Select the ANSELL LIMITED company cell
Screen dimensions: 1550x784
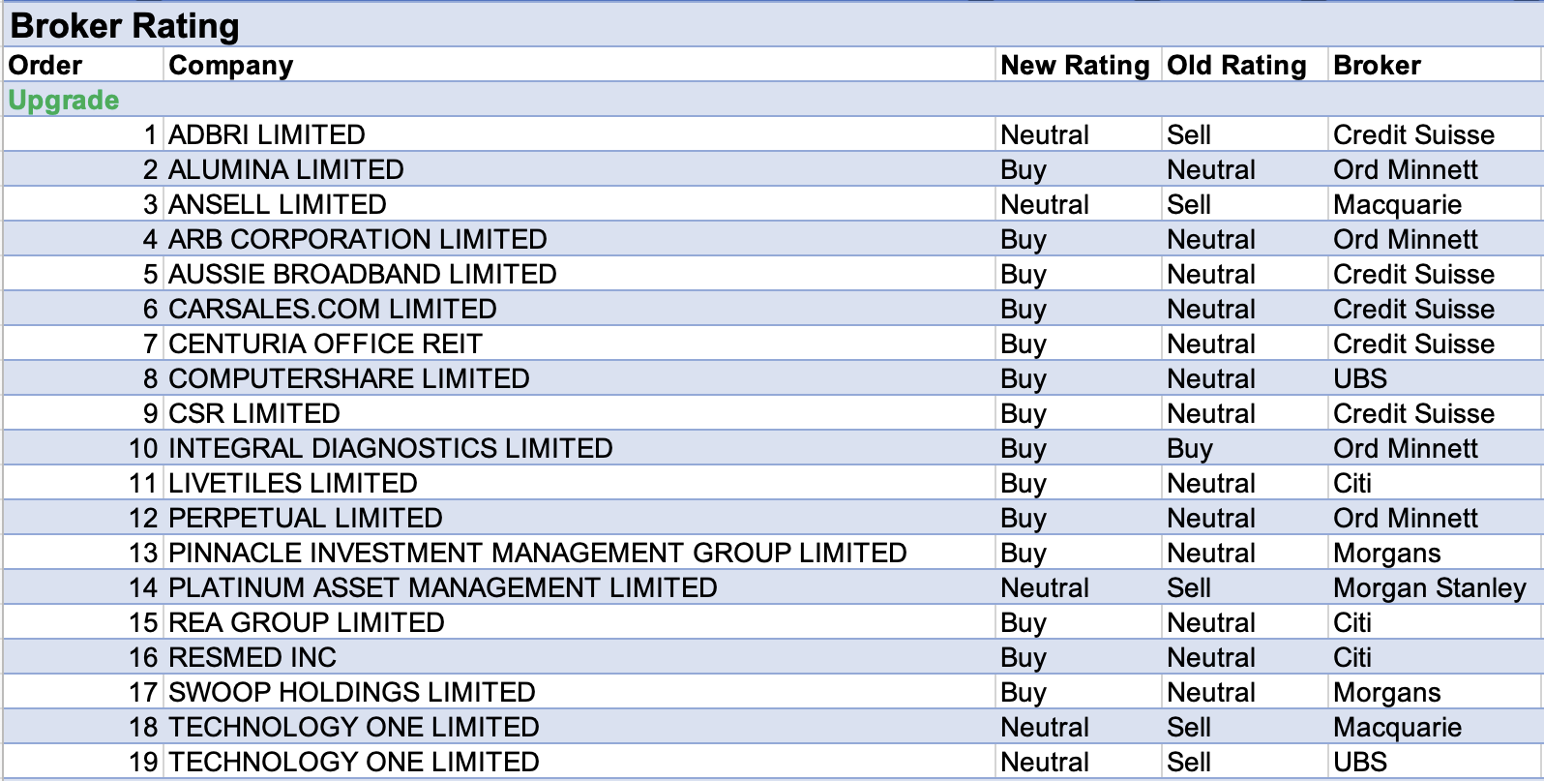[277, 205]
